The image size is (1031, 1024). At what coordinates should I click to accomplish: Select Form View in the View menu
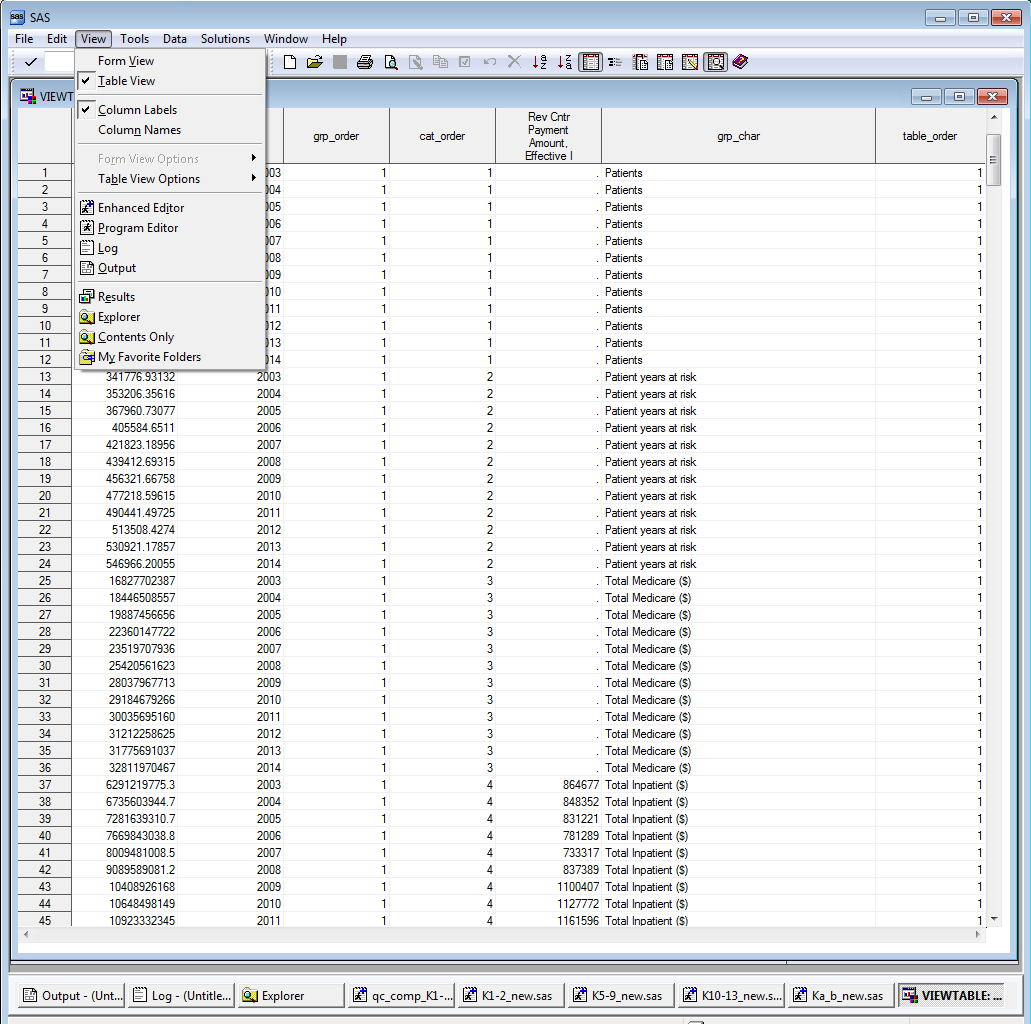pos(126,61)
